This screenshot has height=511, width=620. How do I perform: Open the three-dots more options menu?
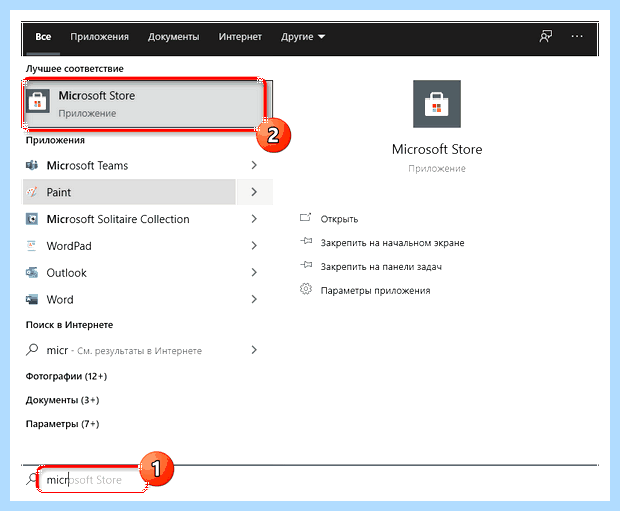(577, 36)
